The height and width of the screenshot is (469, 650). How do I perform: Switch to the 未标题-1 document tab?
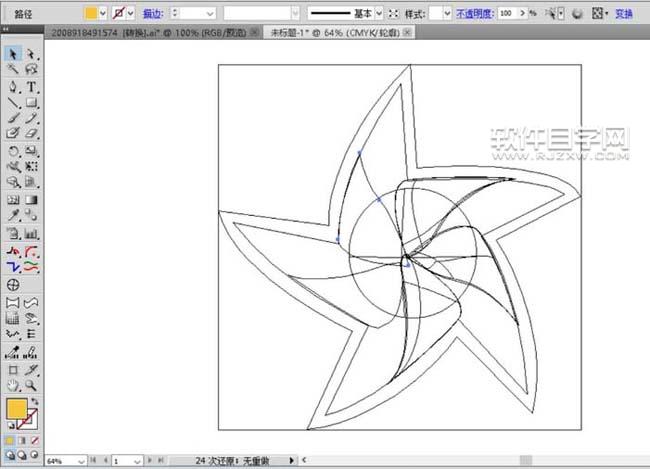pyautogui.click(x=321, y=33)
